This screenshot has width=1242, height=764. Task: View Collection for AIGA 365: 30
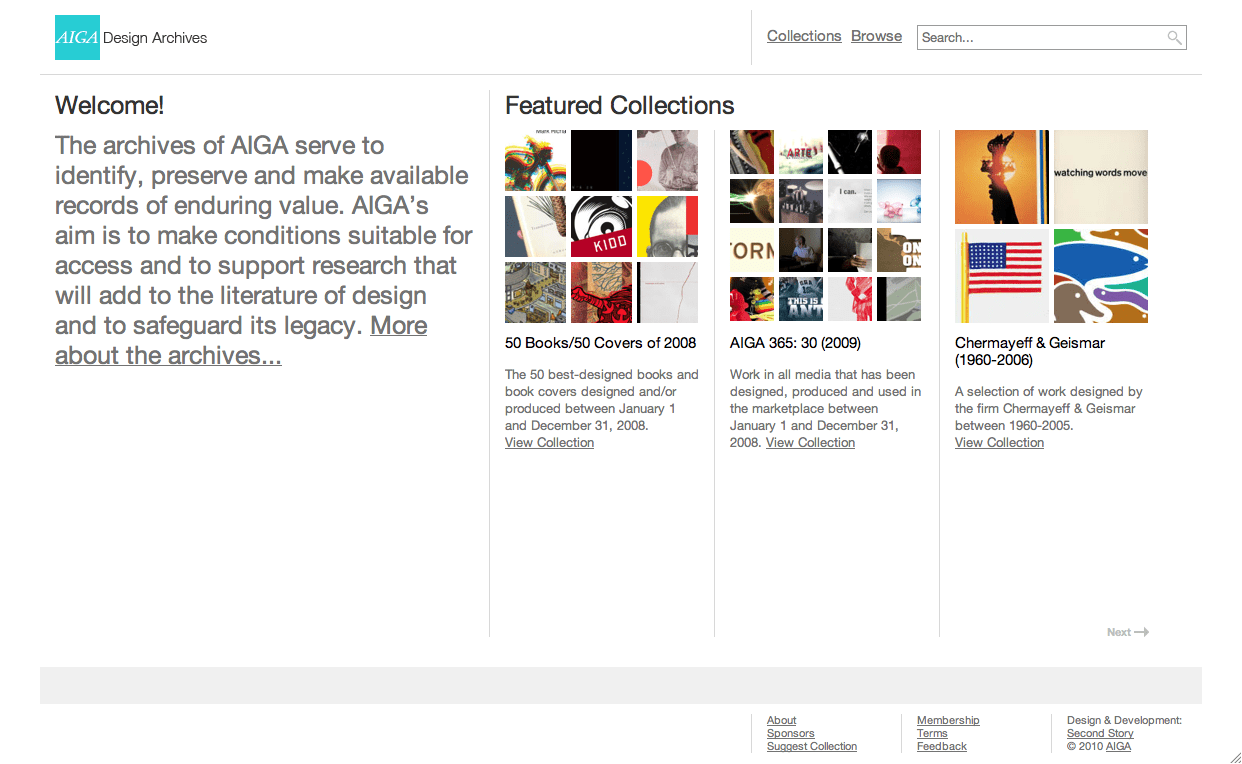tap(810, 443)
